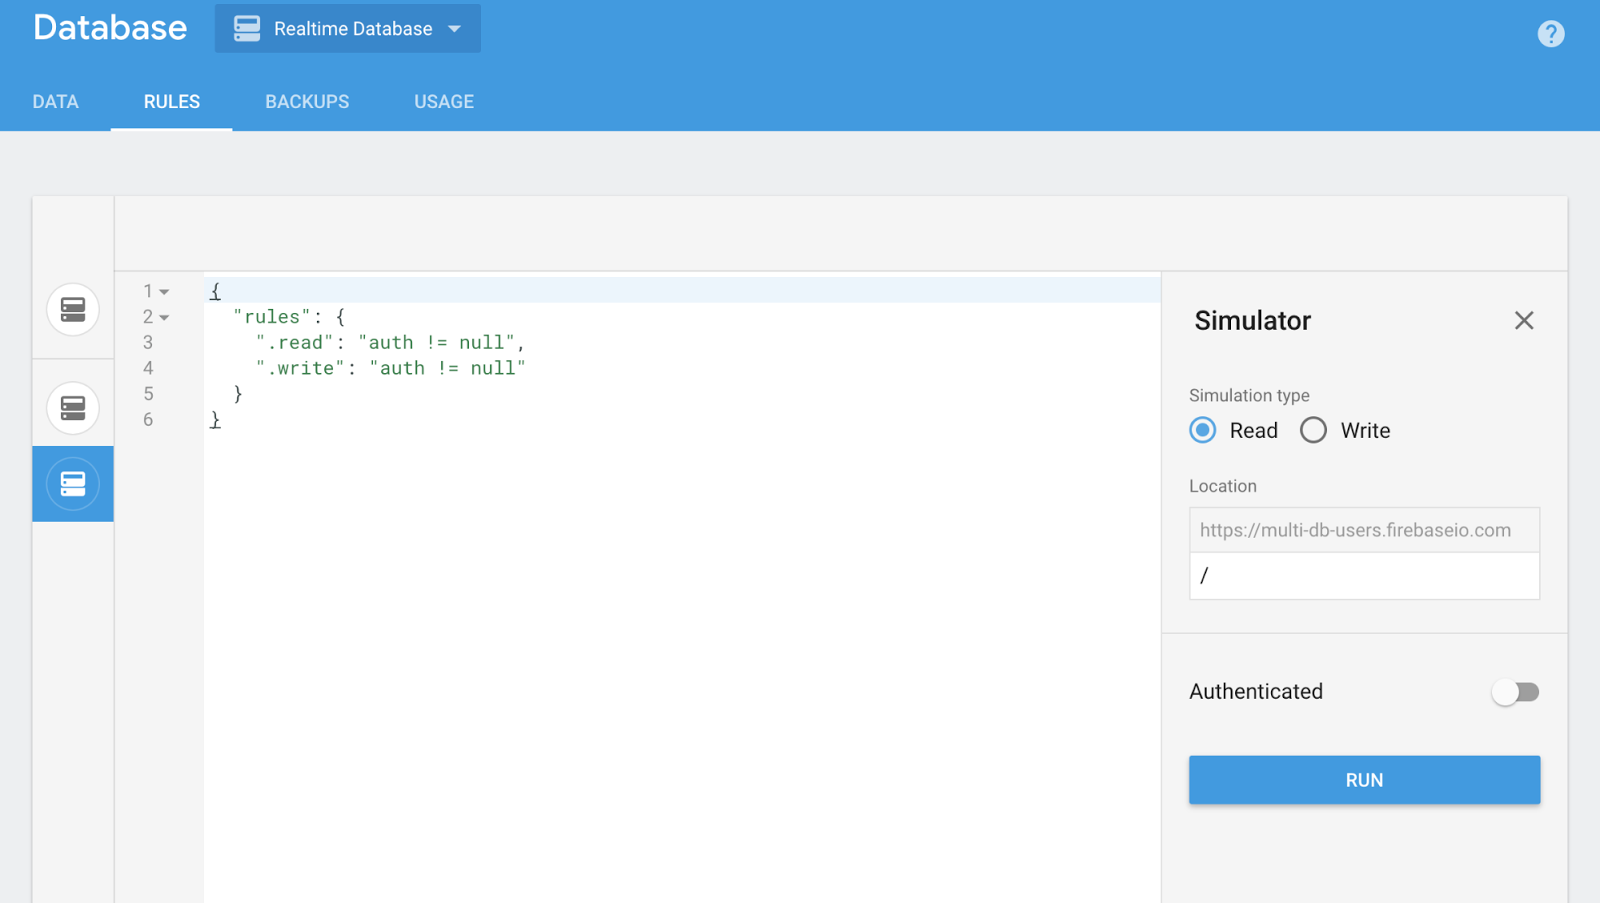Screen dimensions: 1600x903
Task: Switch to the RULES tab
Action: (x=171, y=102)
